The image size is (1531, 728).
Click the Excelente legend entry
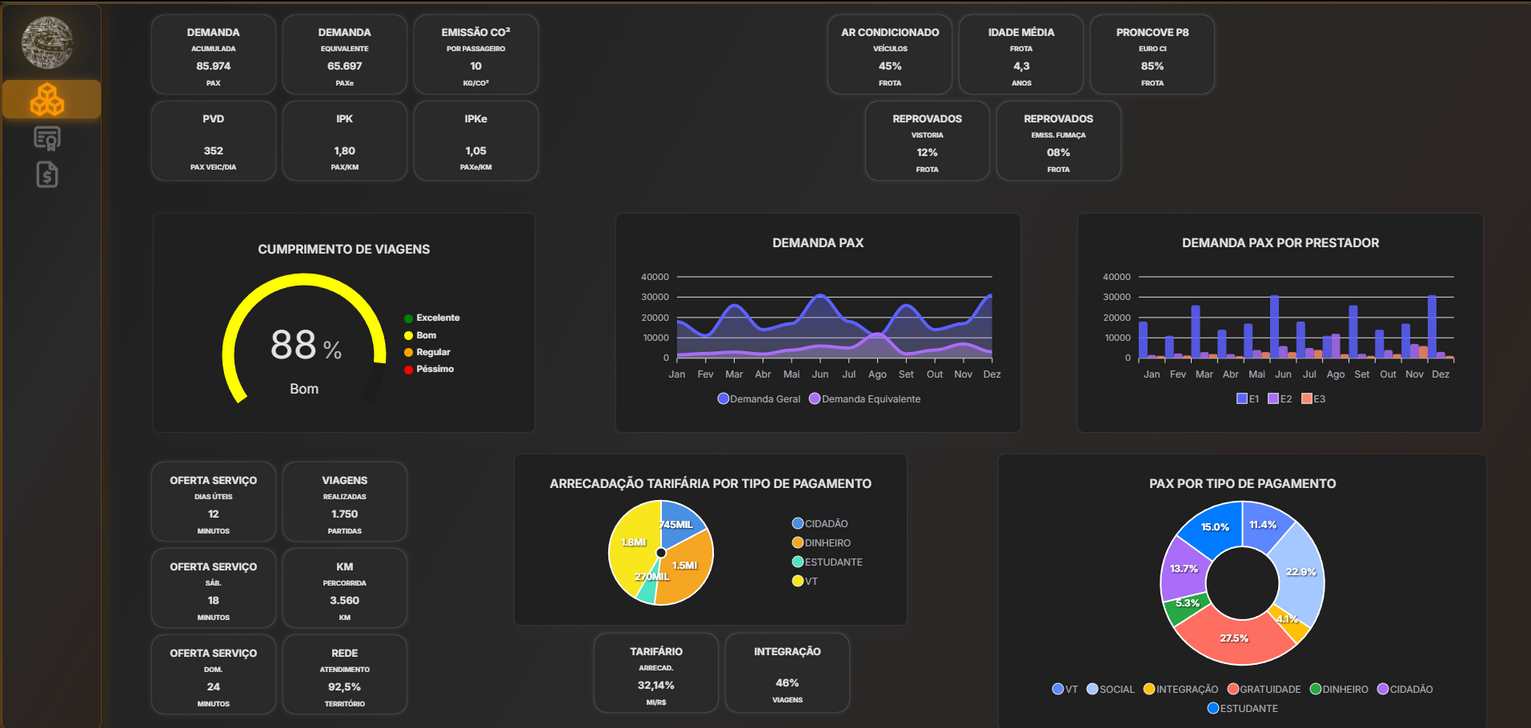(431, 318)
